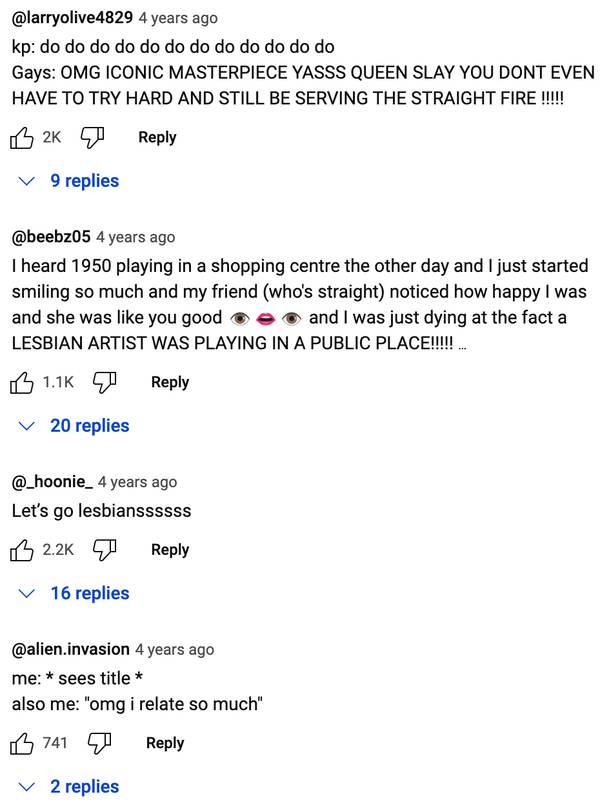600x812 pixels.
Task: Reply to @larryolive4829's comment
Action: pos(157,137)
